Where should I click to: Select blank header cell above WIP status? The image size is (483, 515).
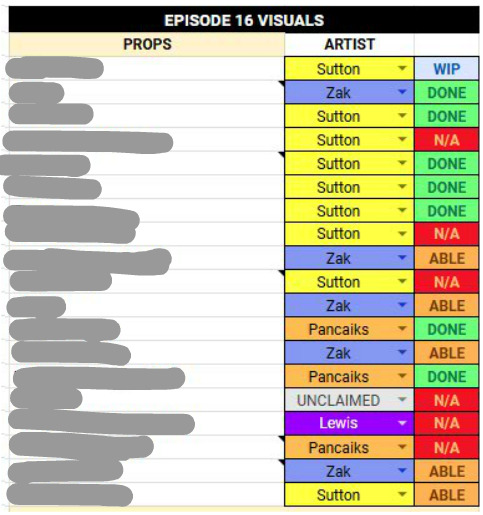pyautogui.click(x=447, y=44)
